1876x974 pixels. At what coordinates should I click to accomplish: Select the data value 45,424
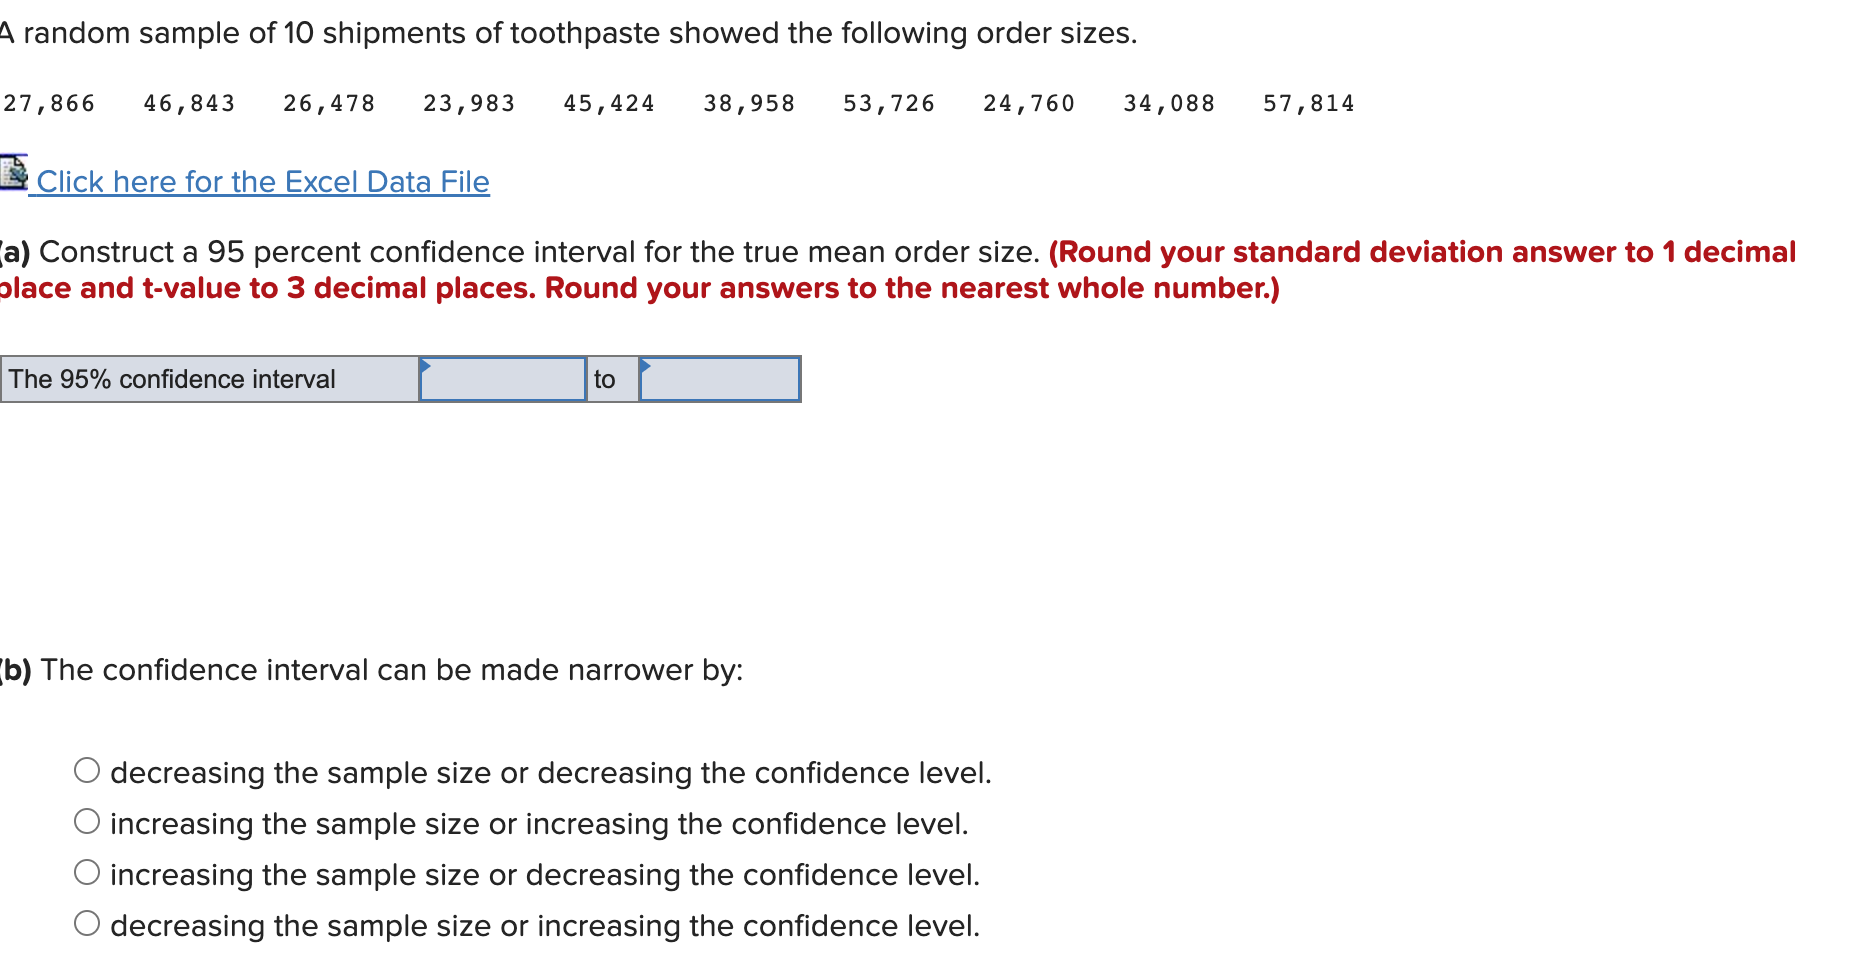(609, 103)
